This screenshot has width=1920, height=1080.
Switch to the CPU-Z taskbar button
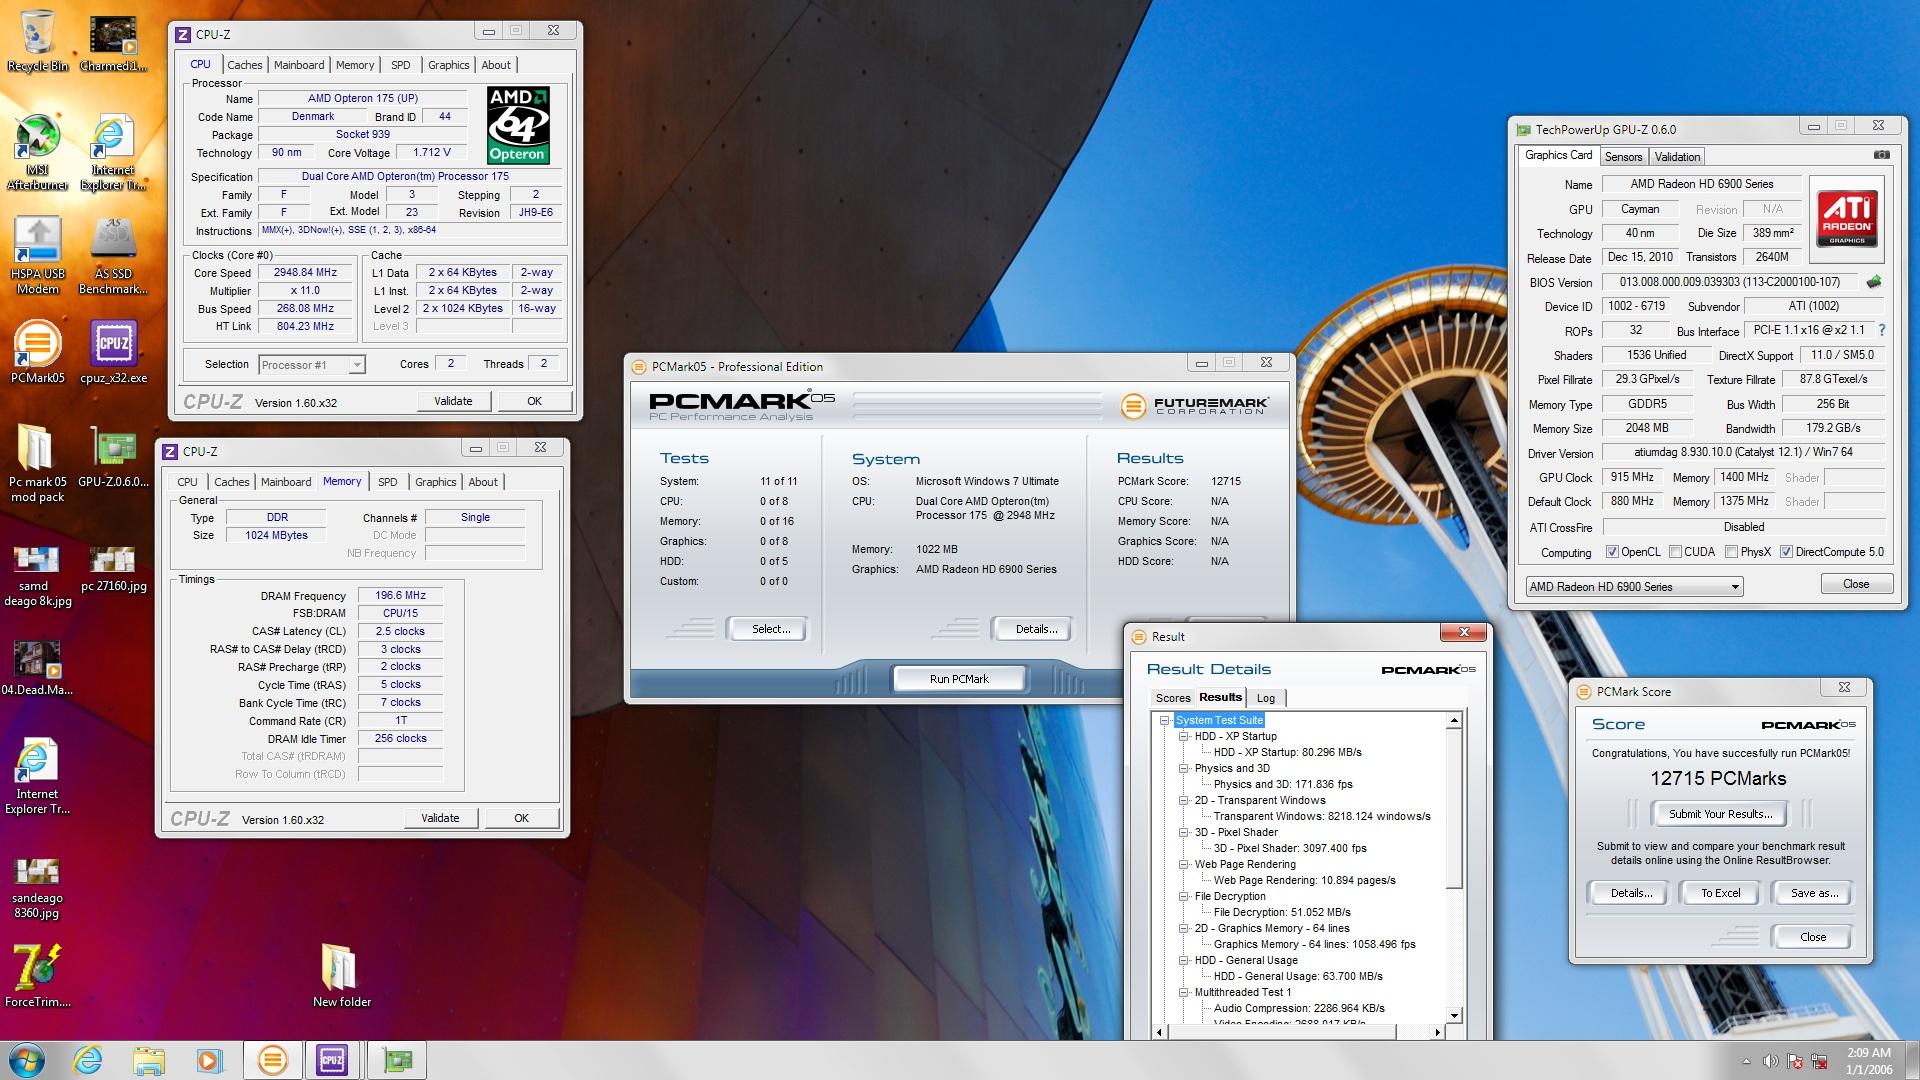(x=332, y=1060)
